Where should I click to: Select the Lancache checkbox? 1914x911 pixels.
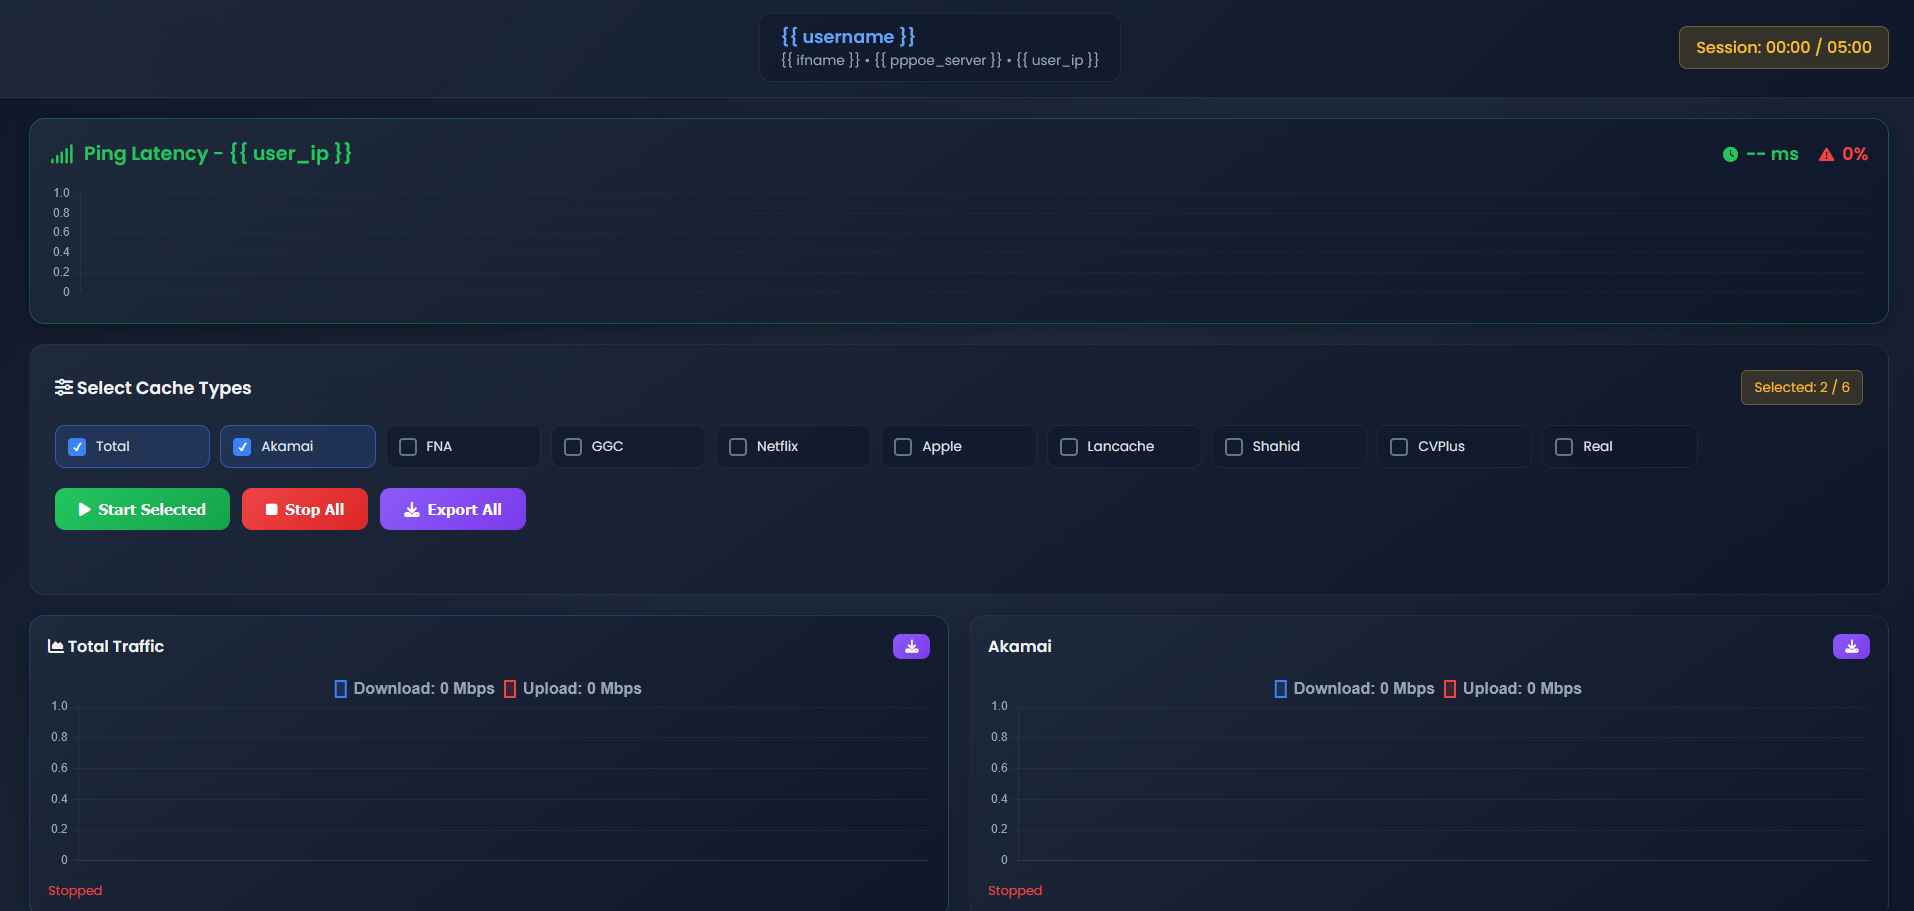pyautogui.click(x=1068, y=446)
